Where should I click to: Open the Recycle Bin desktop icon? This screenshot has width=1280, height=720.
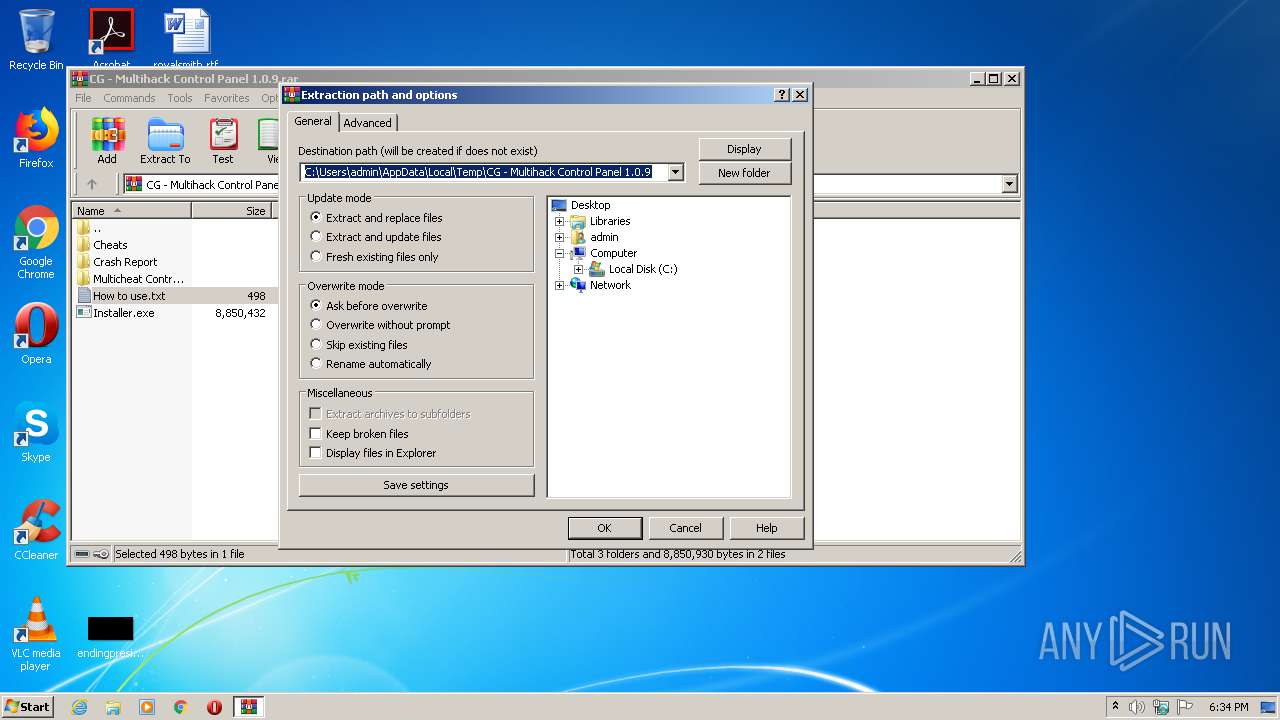[36, 39]
